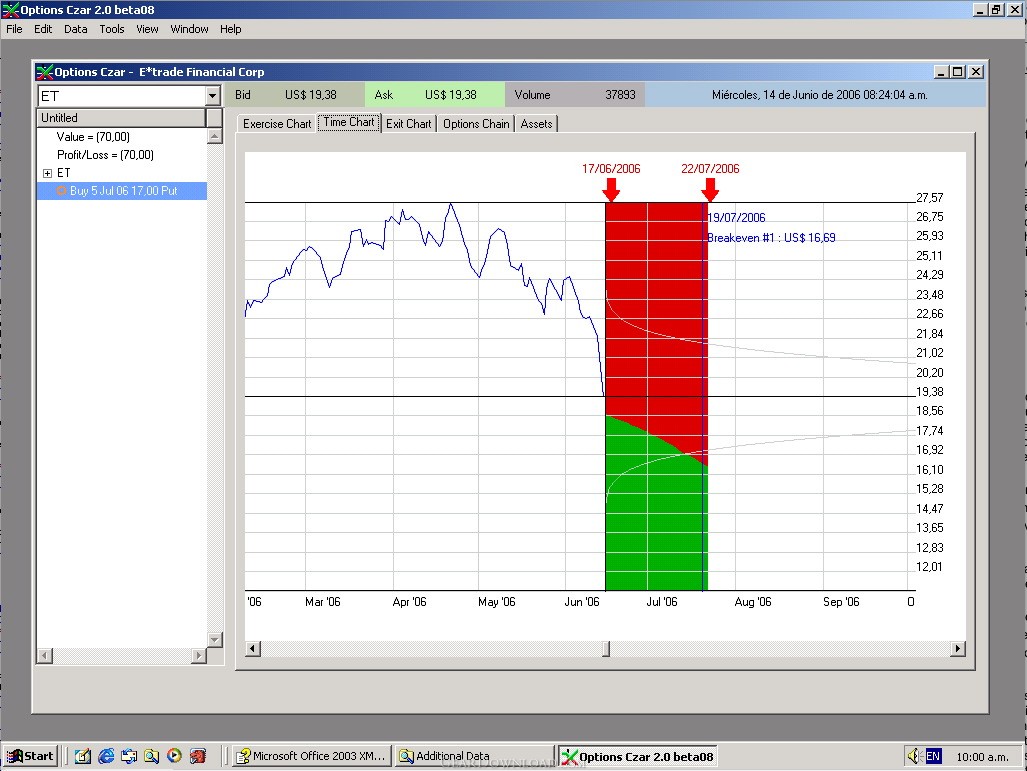Open Windows Media Player from quick launch
1027x771 pixels.
point(174,756)
